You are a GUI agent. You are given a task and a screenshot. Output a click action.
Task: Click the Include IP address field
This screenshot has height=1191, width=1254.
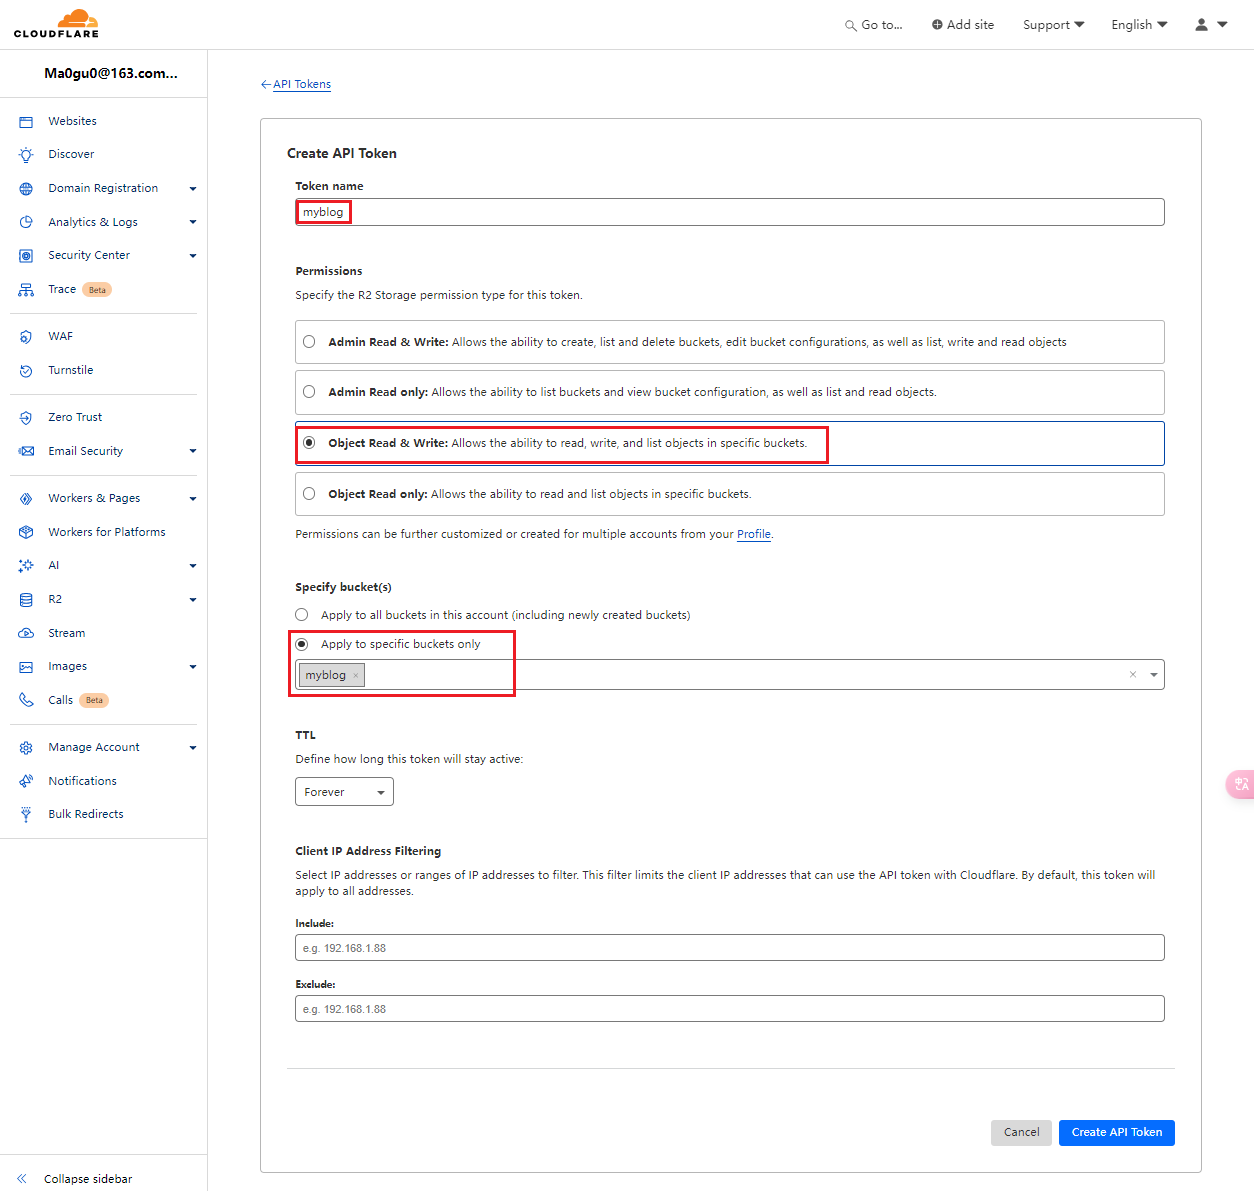[x=730, y=948]
